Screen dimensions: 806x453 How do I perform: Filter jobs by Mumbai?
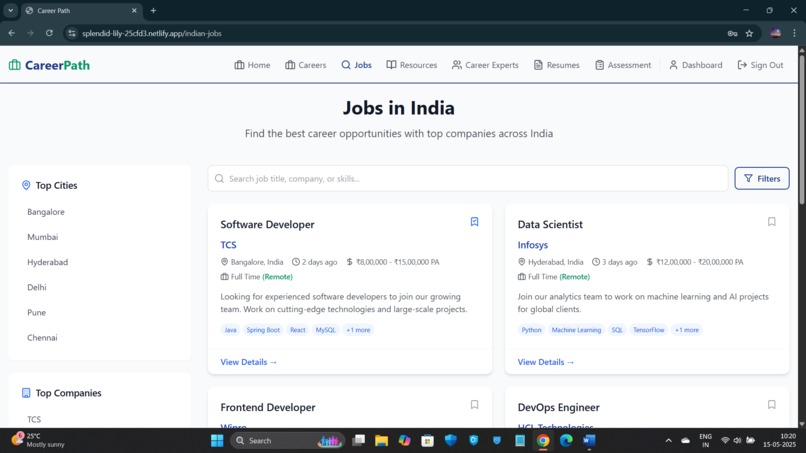pos(43,237)
